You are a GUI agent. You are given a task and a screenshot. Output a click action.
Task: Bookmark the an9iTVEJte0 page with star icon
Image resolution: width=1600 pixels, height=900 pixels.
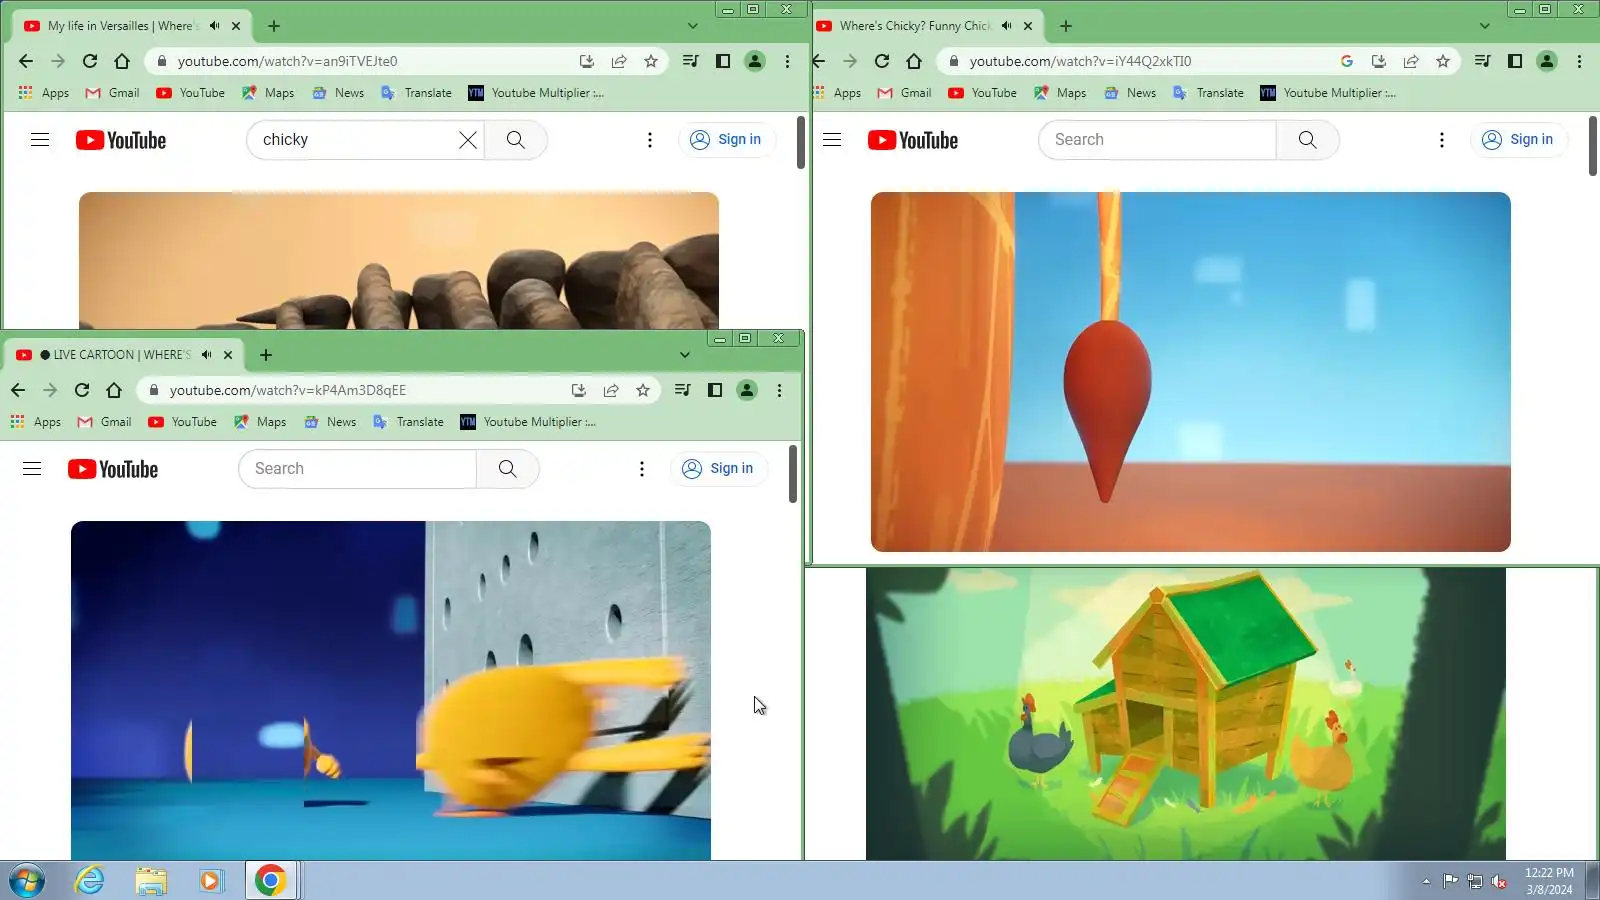[651, 61]
